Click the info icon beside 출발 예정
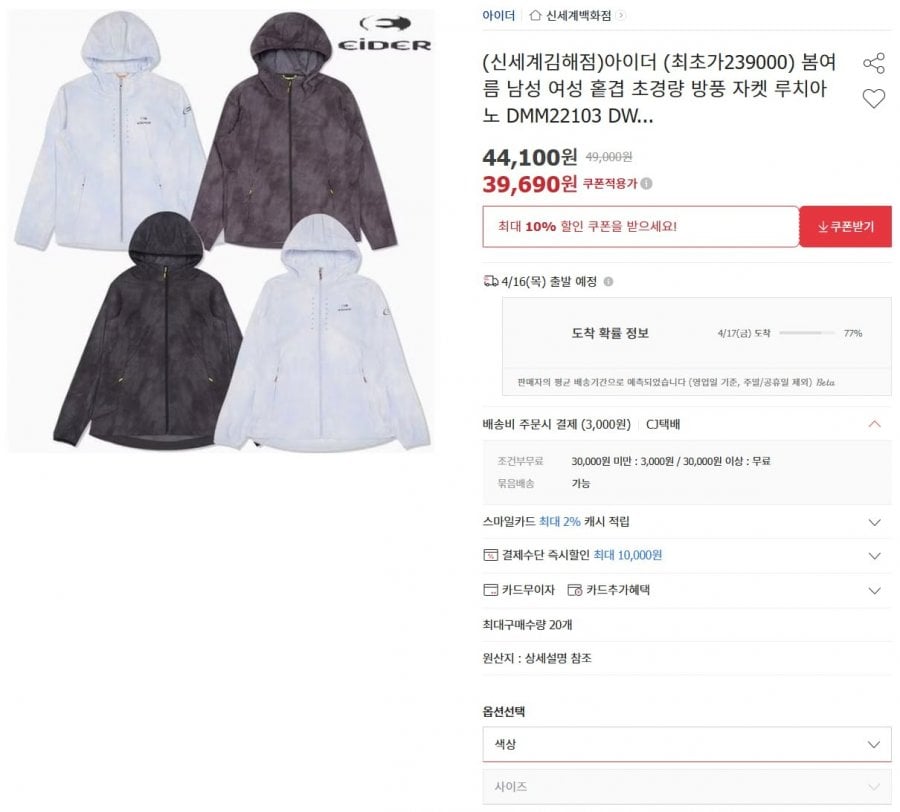The height and width of the screenshot is (812, 900). click(608, 282)
